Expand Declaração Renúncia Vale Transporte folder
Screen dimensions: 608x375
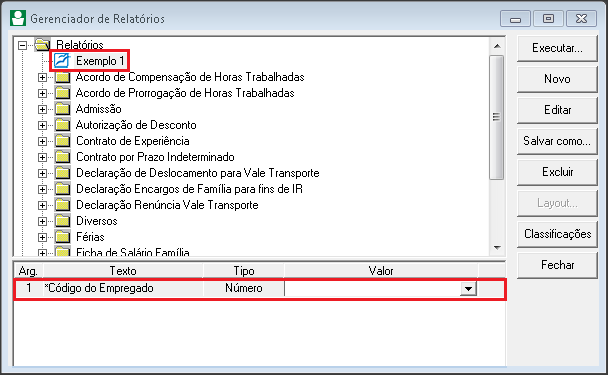(42, 205)
